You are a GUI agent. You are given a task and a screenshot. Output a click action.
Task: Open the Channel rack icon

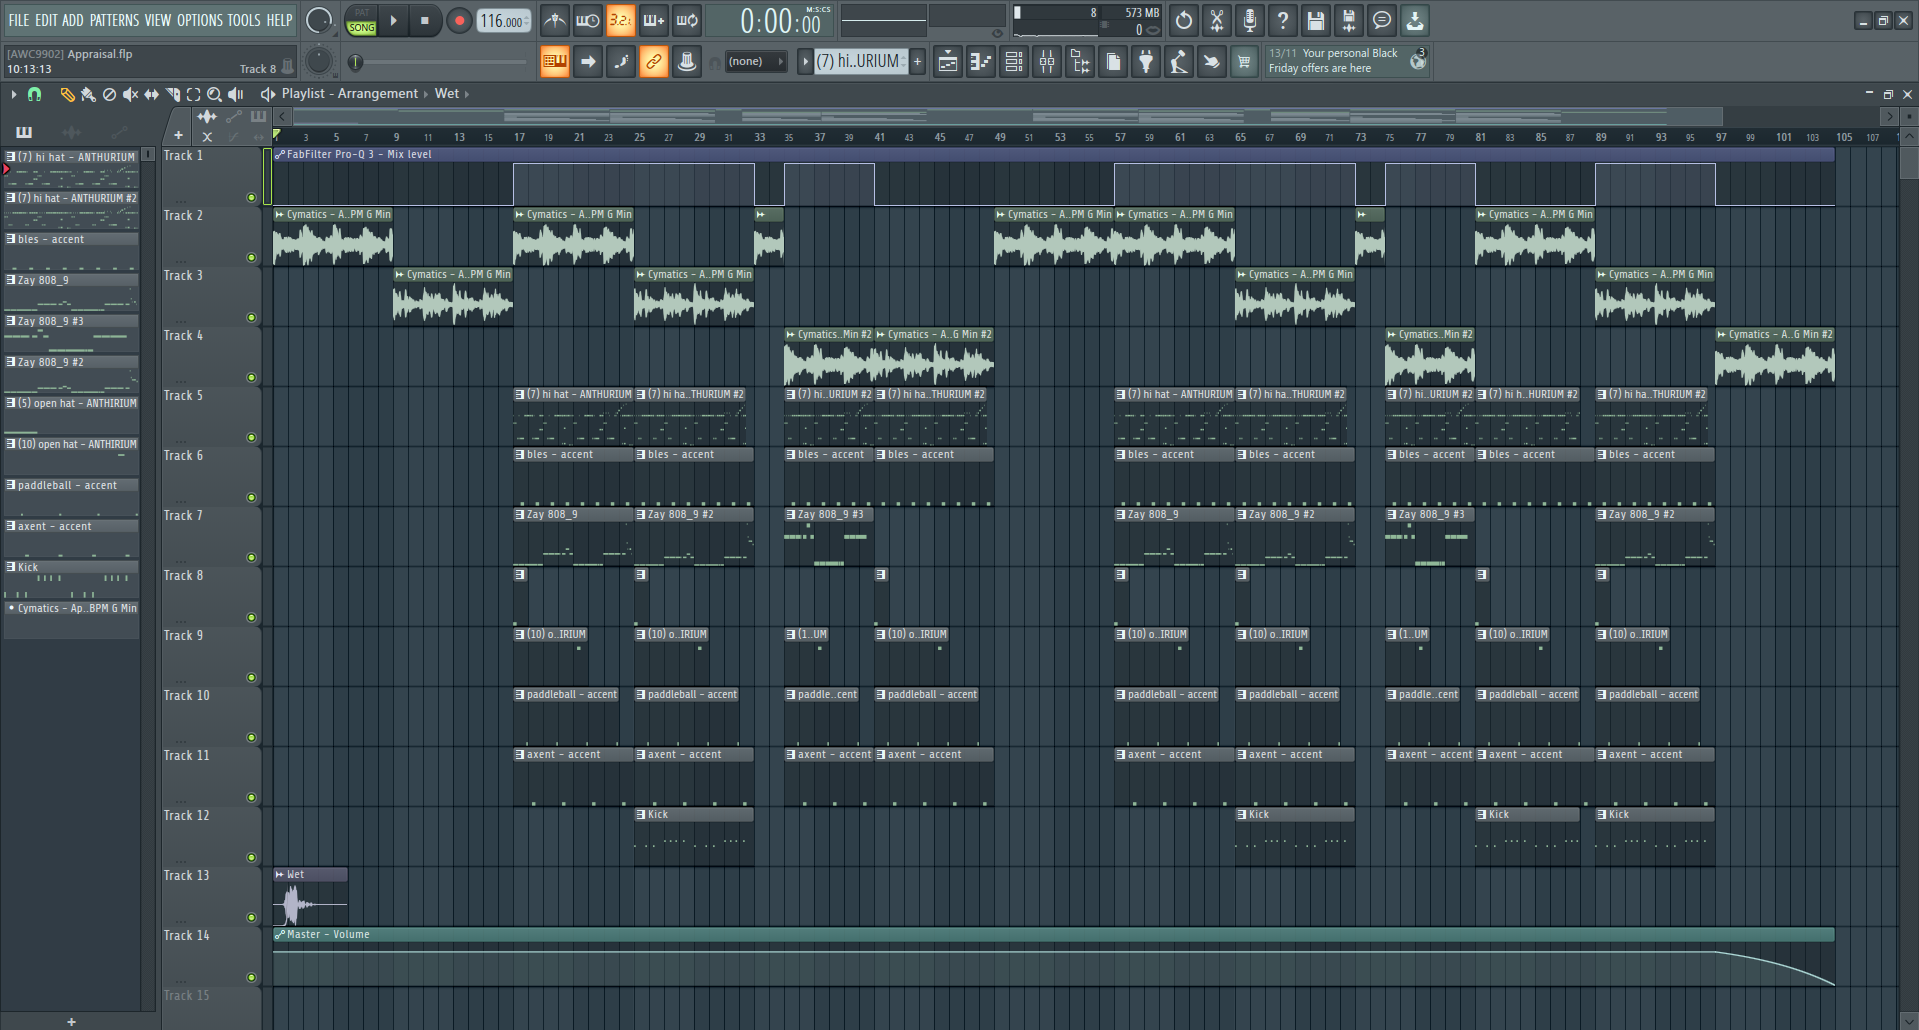(x=1014, y=62)
